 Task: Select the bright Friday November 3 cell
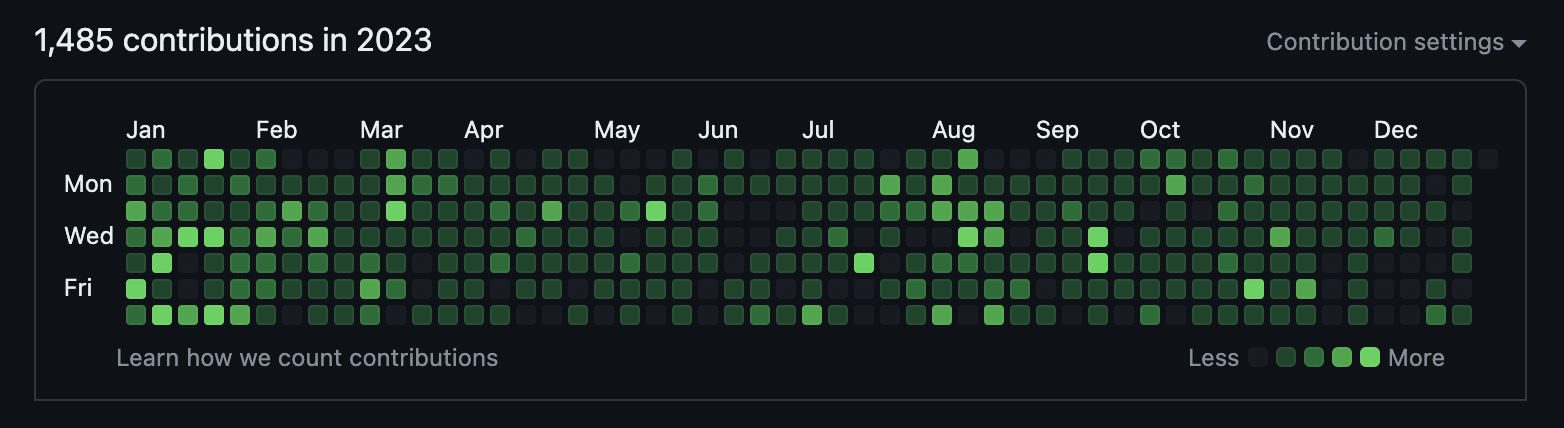coord(1254,289)
